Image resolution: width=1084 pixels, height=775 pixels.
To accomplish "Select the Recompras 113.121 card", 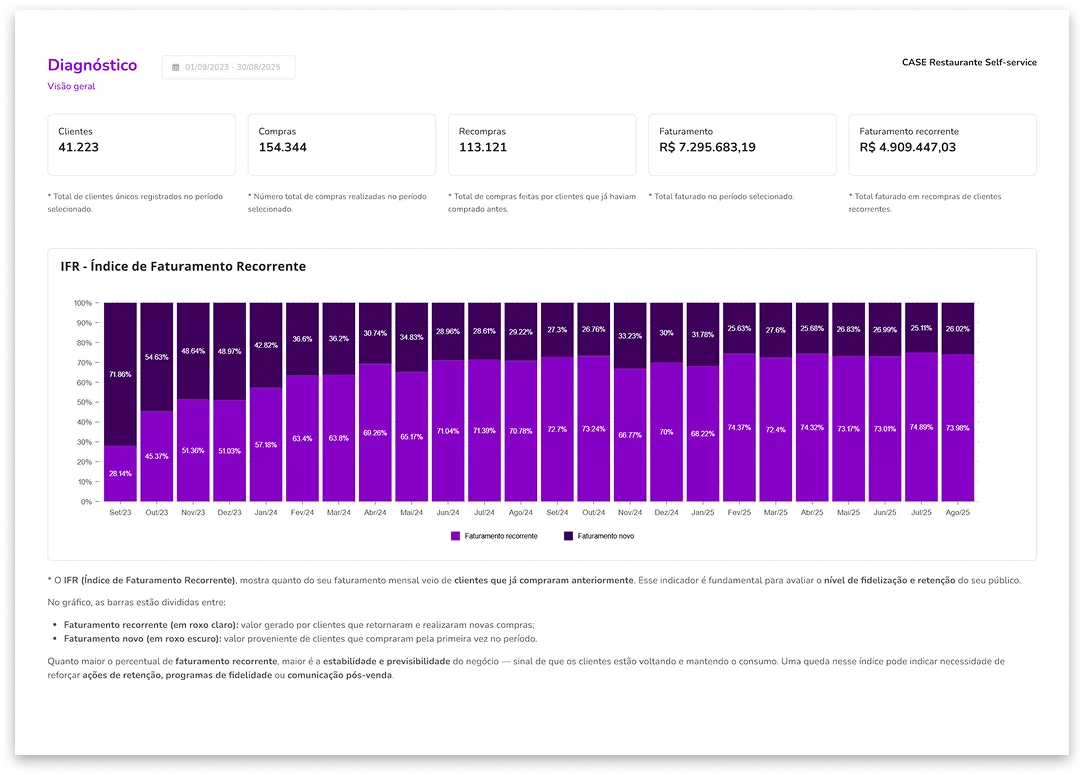I will click(541, 145).
